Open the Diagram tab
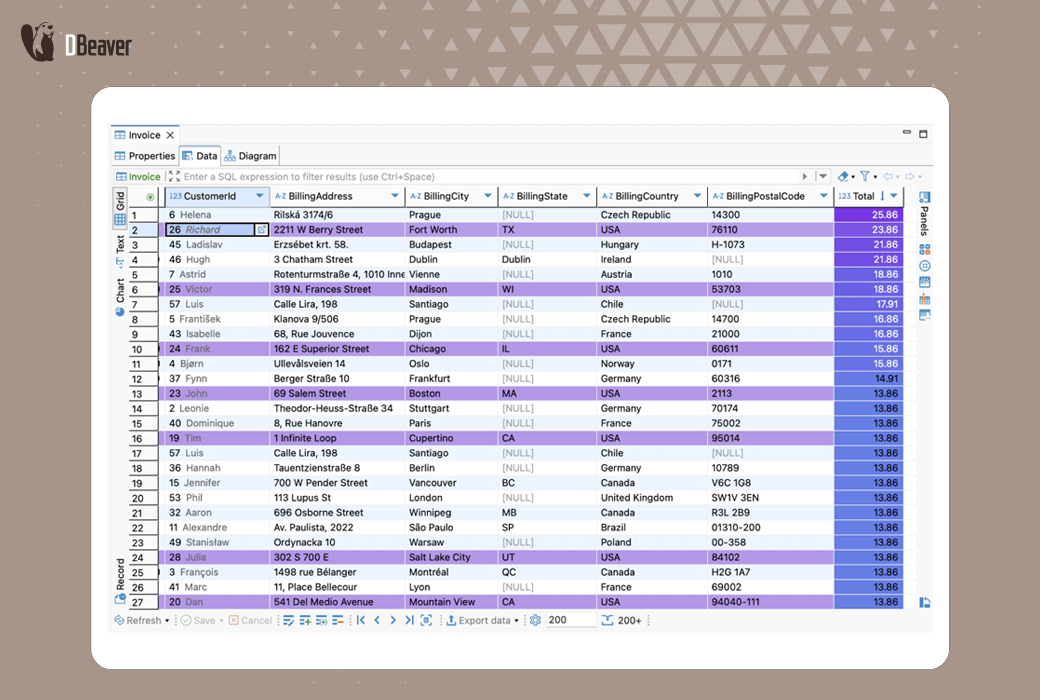This screenshot has height=700, width=1040. coord(251,155)
